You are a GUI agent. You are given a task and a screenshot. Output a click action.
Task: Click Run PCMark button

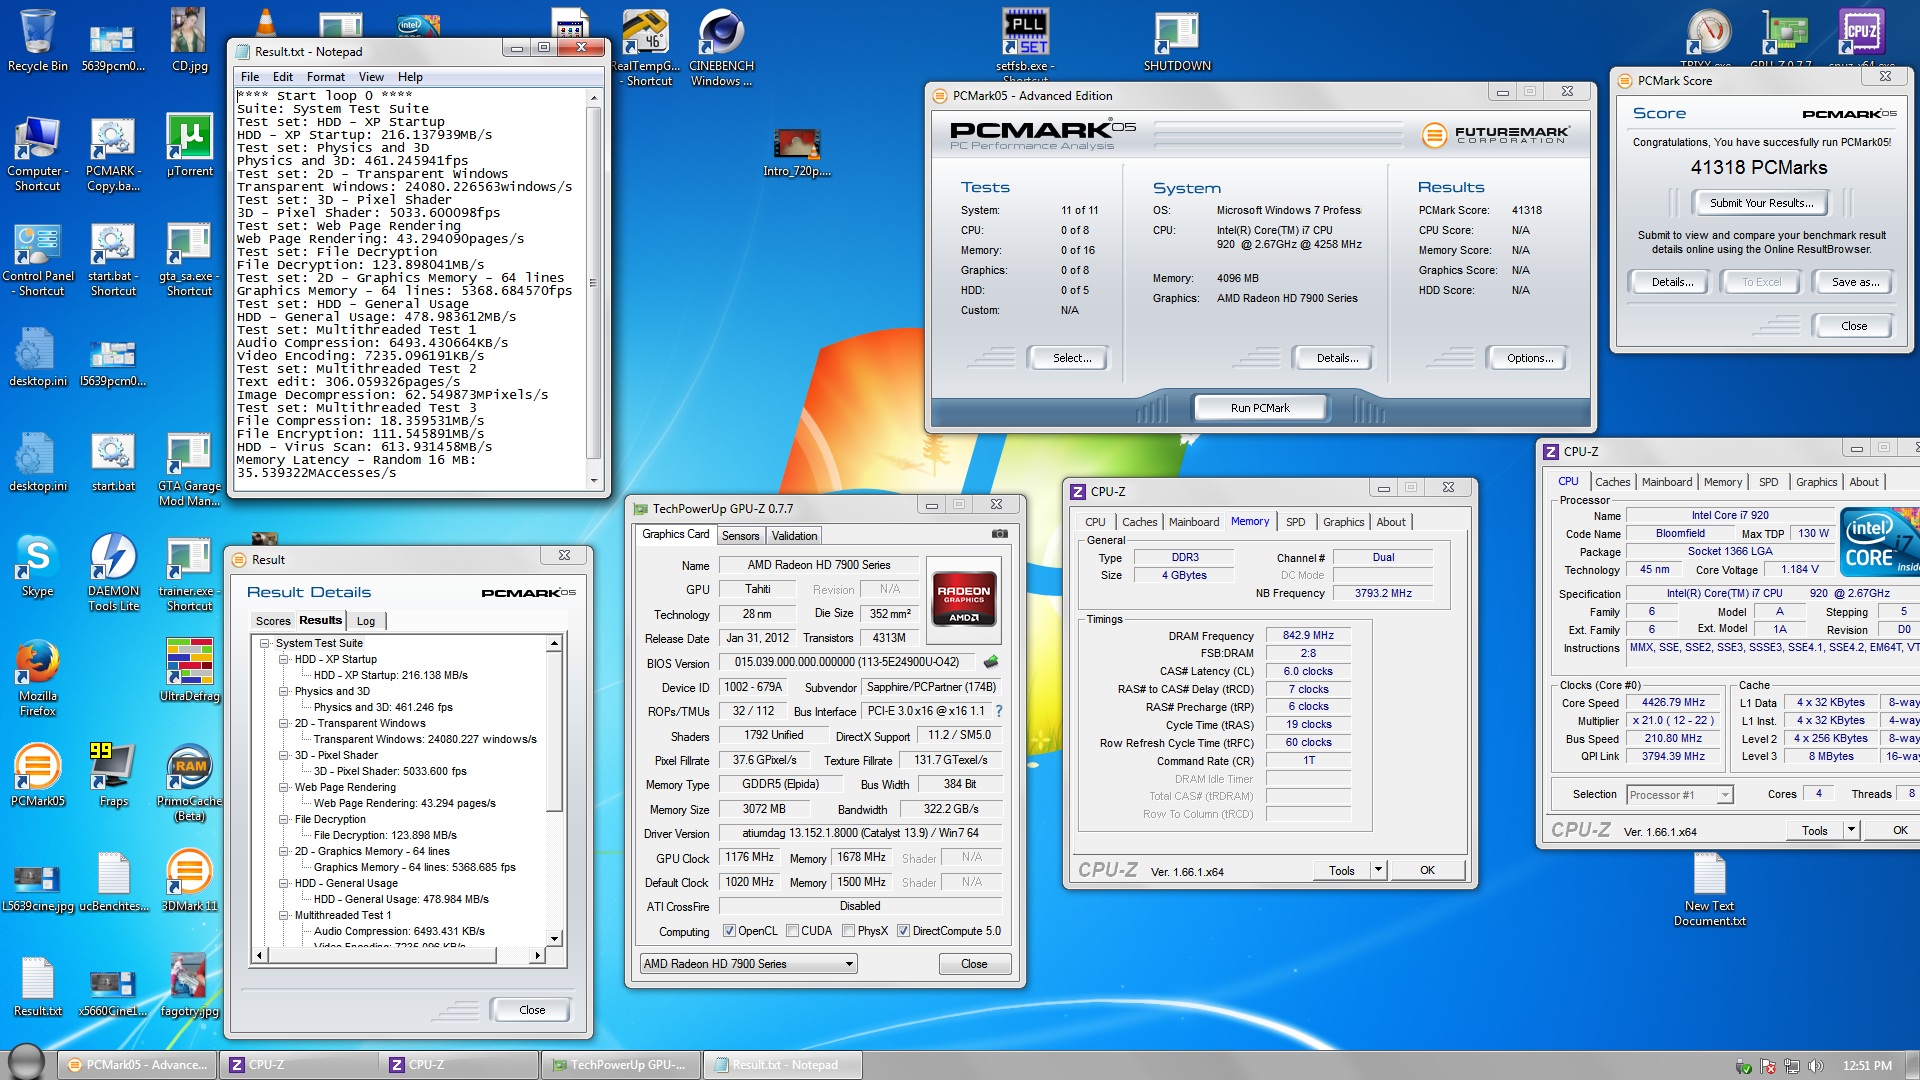(1260, 408)
